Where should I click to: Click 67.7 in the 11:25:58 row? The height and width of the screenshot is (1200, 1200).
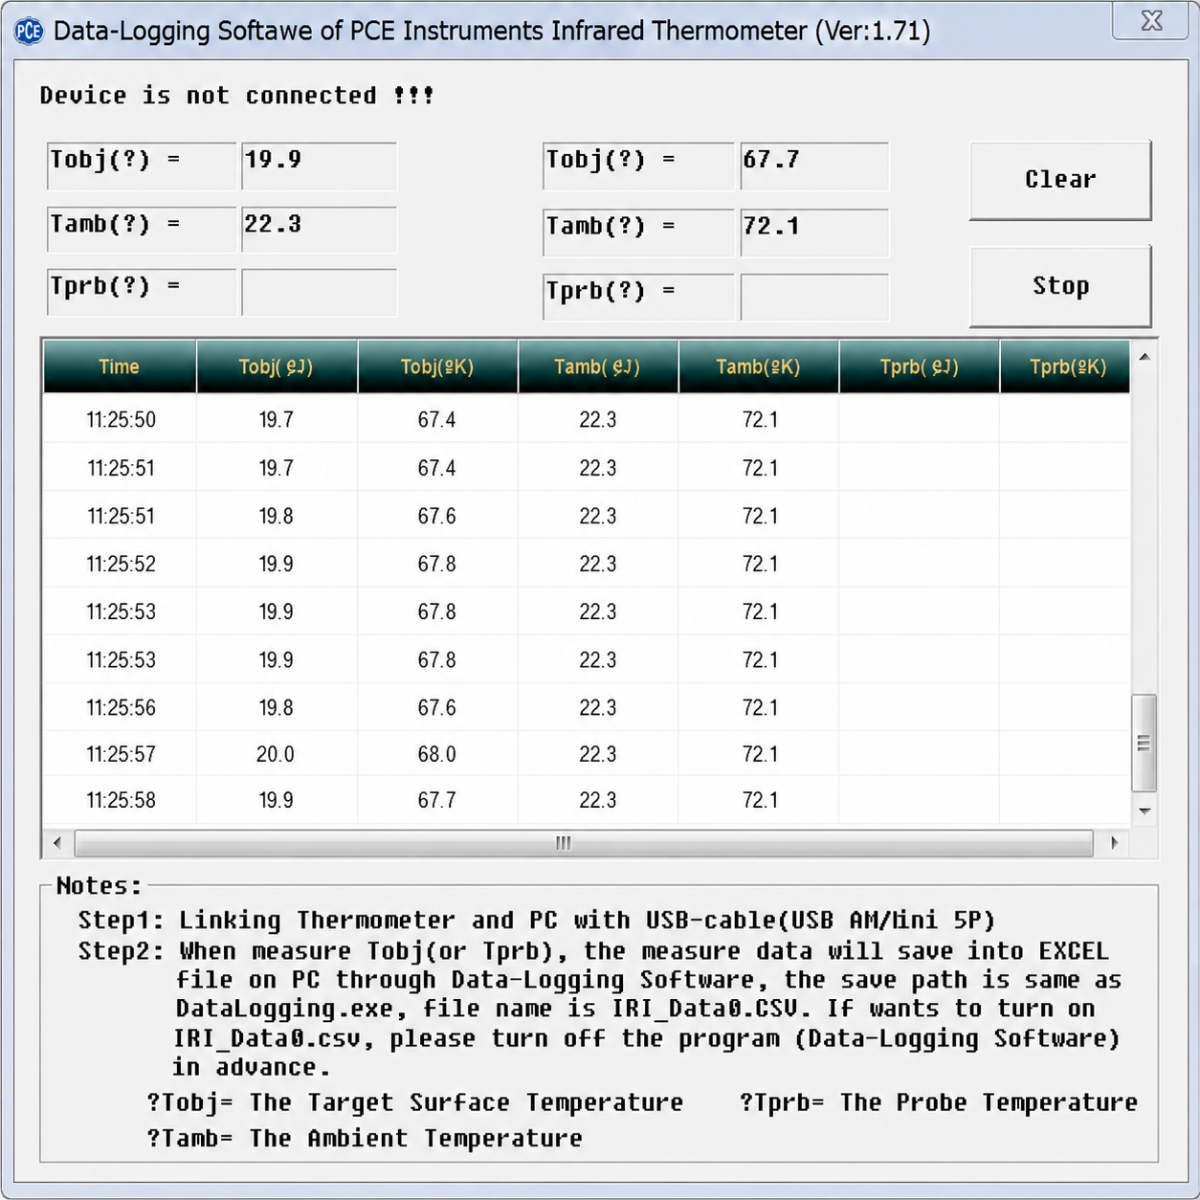click(x=437, y=800)
